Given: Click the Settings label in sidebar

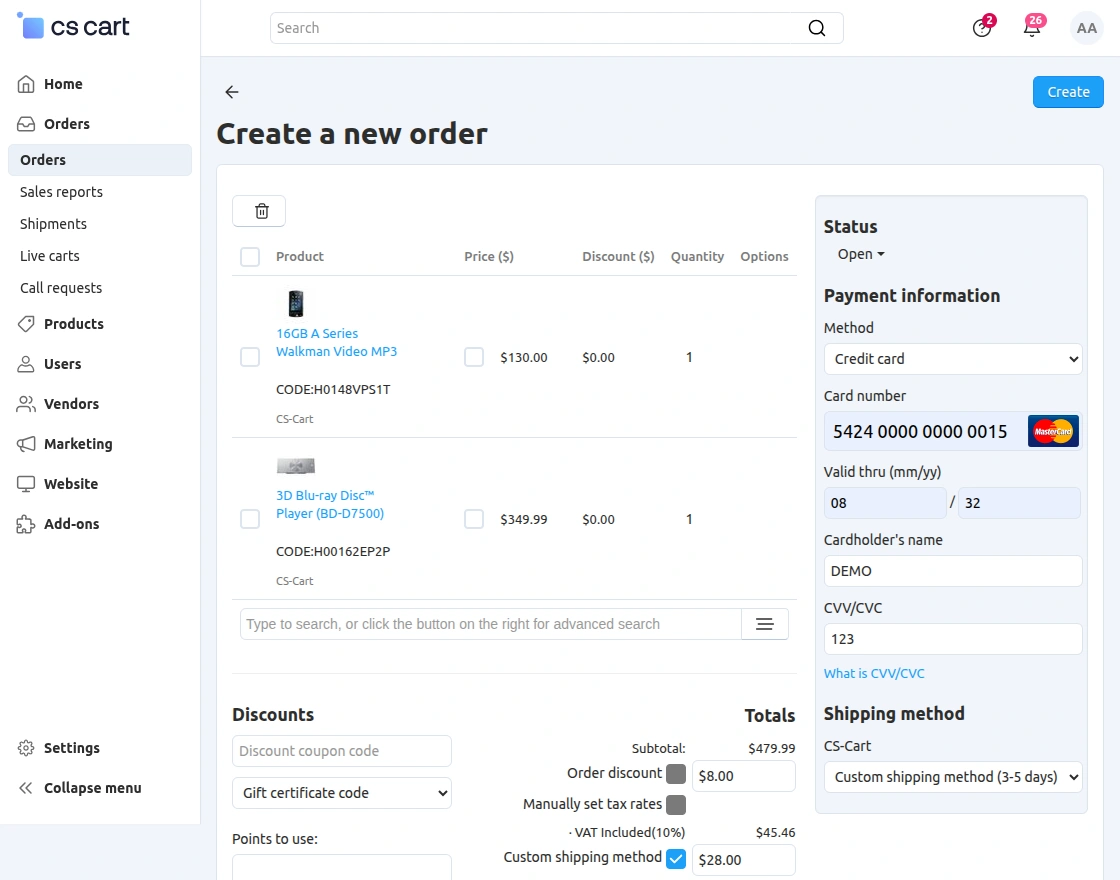Looking at the screenshot, I should click(72, 748).
